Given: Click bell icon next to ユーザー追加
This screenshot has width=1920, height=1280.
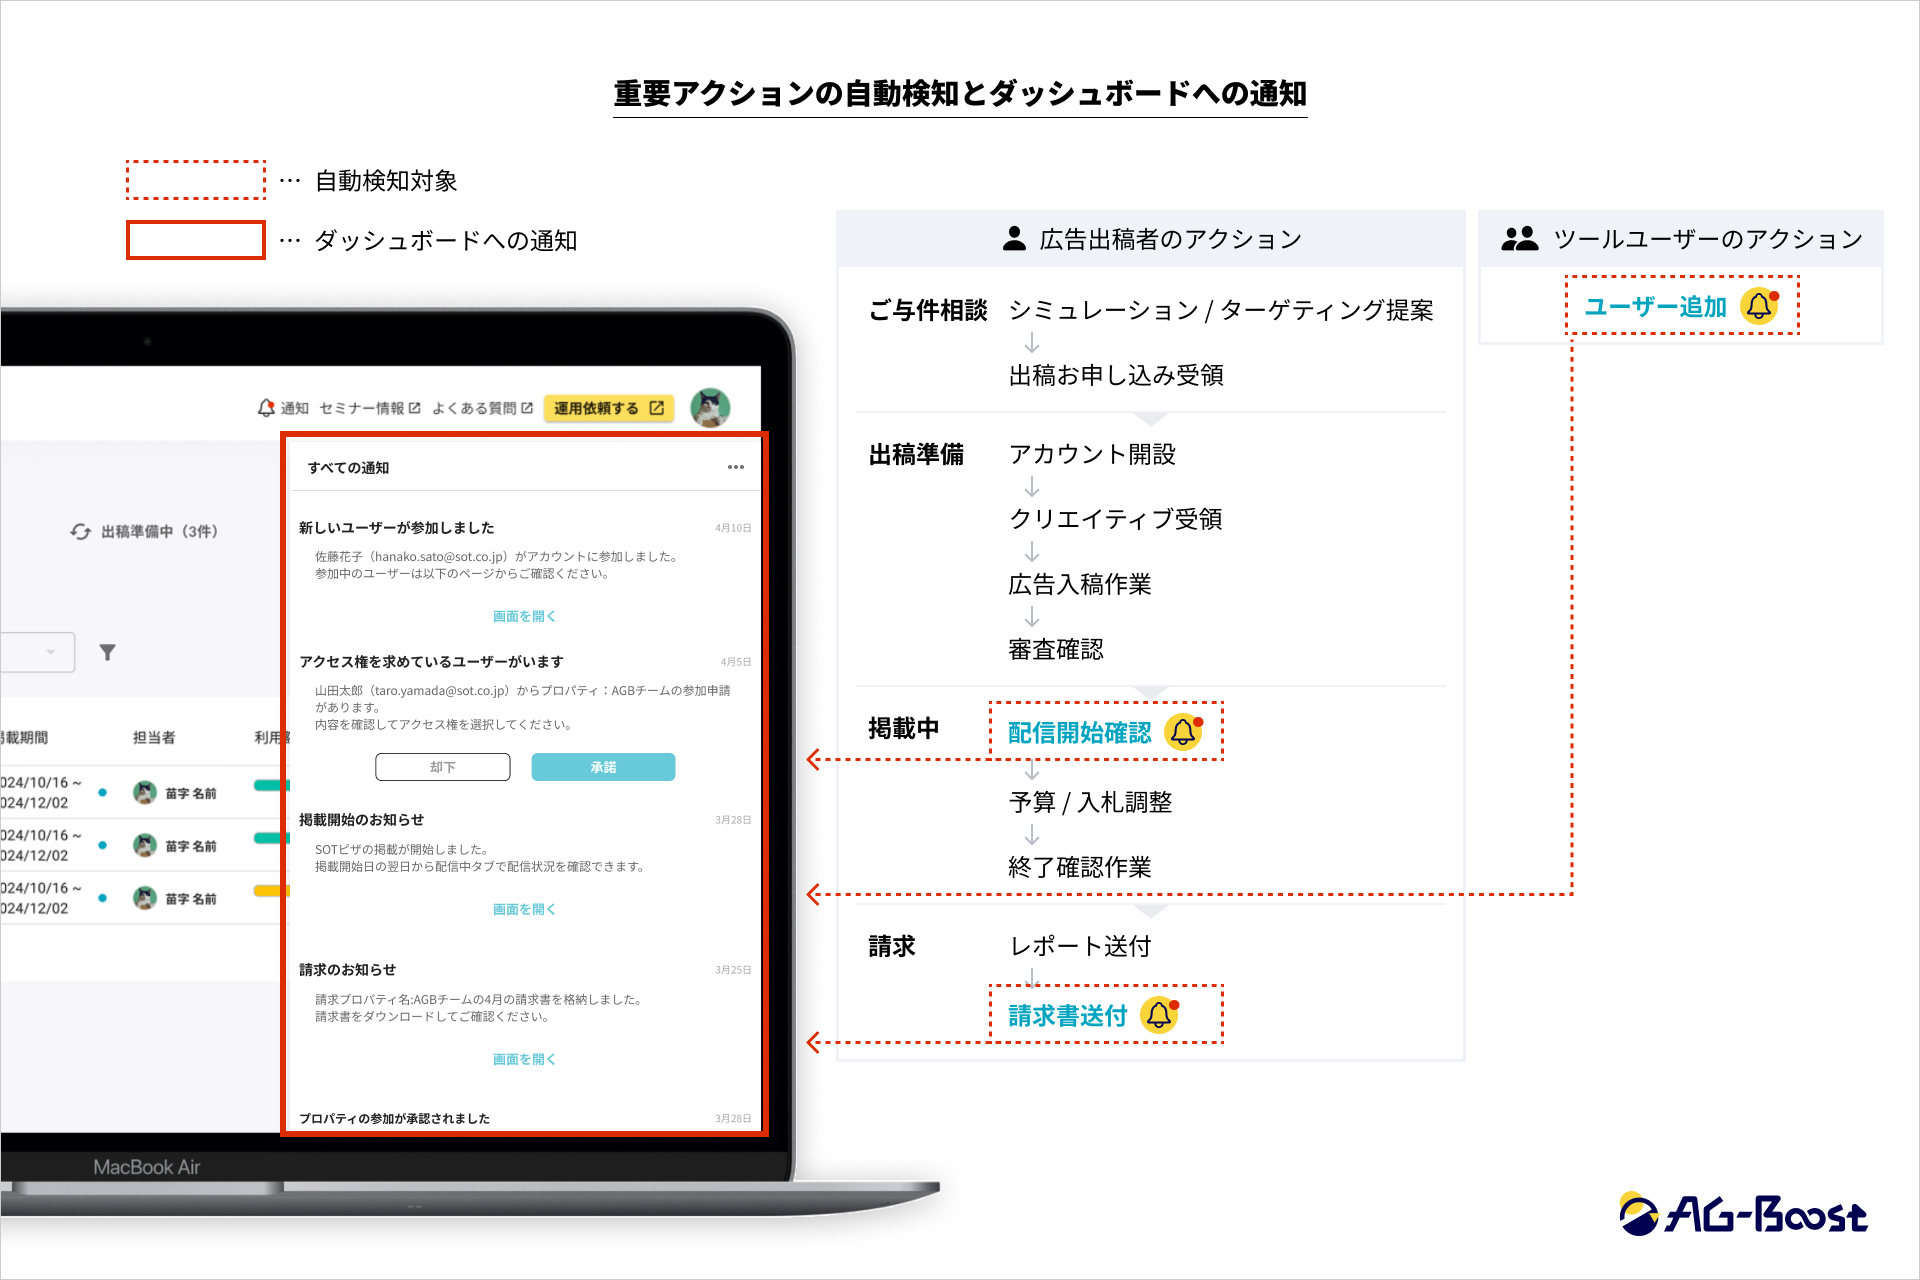Looking at the screenshot, I should coord(1759,306).
